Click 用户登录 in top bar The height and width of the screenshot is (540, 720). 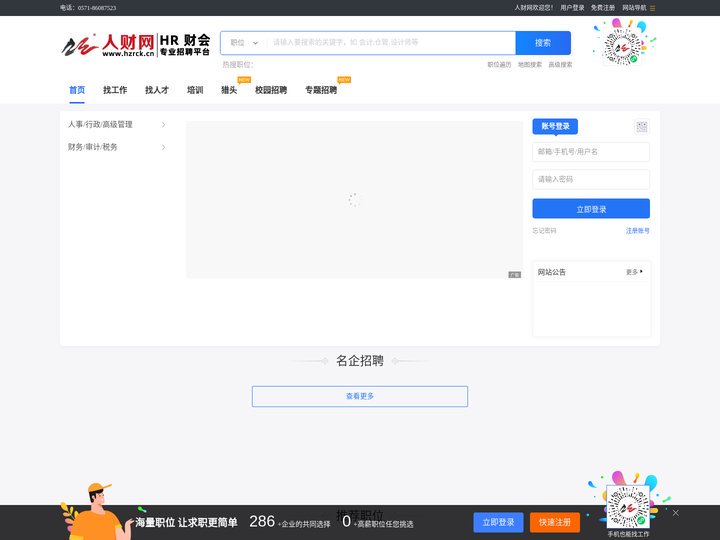pos(572,8)
